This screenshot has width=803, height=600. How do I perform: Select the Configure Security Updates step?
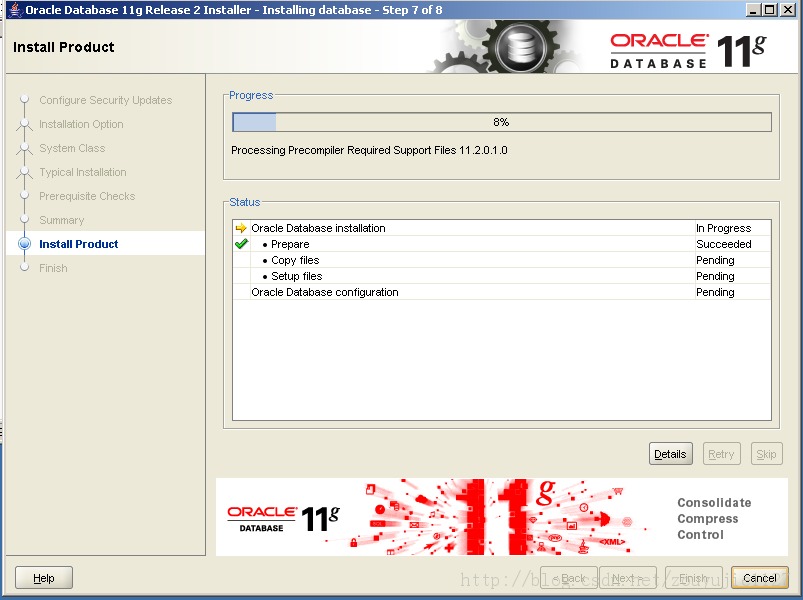[105, 100]
